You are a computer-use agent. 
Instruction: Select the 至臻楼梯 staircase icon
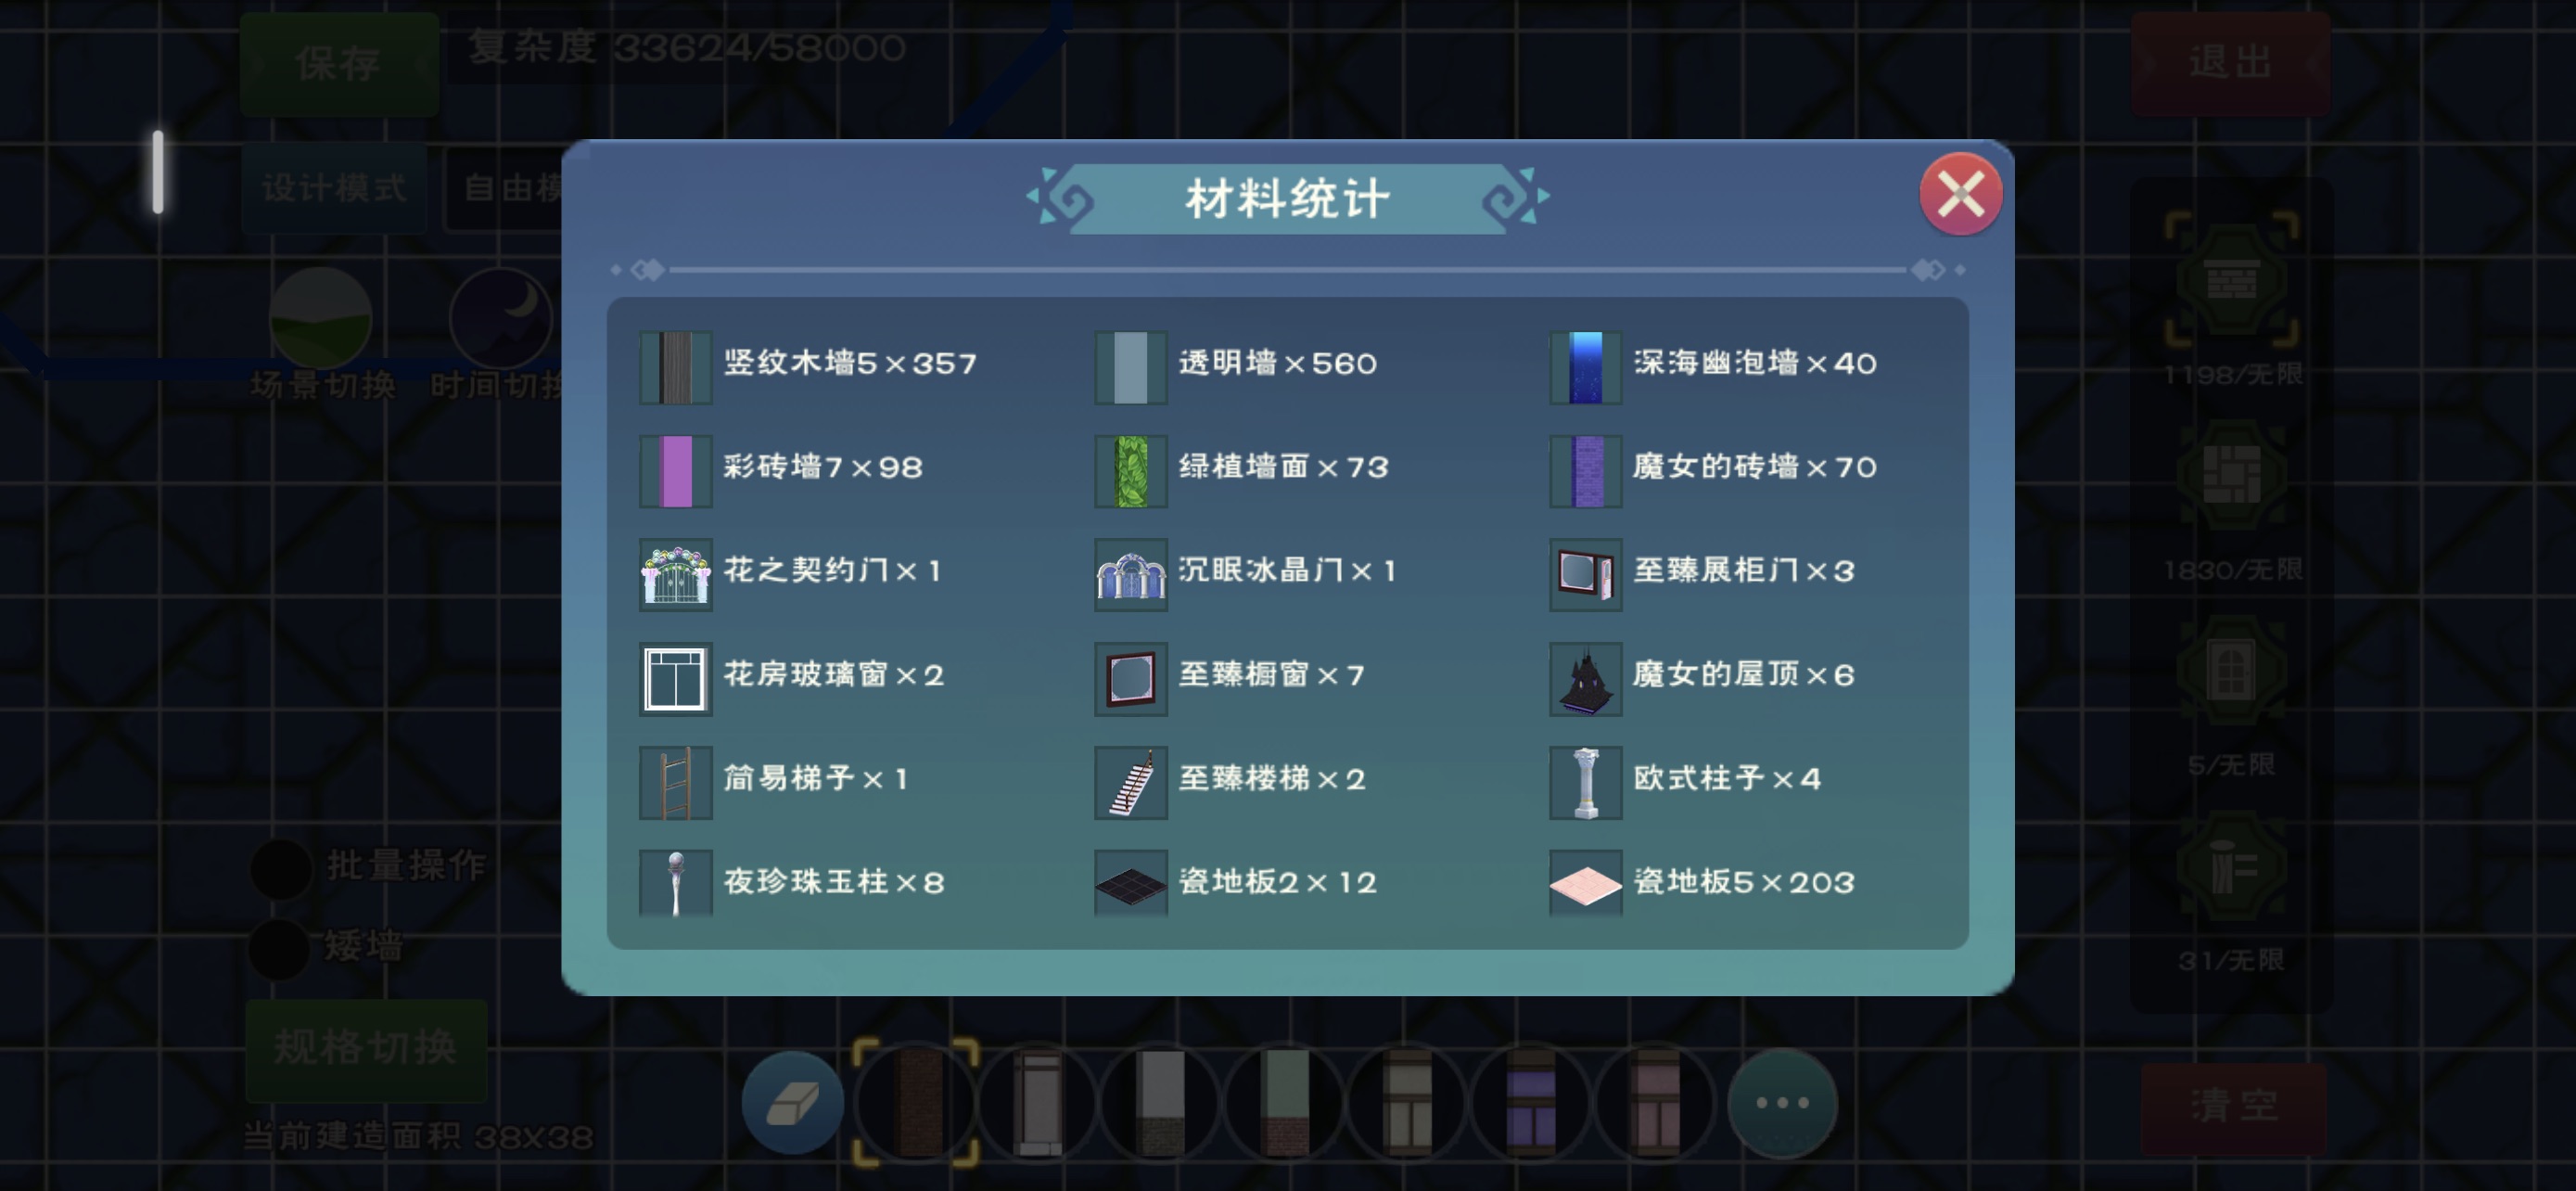coord(1130,783)
